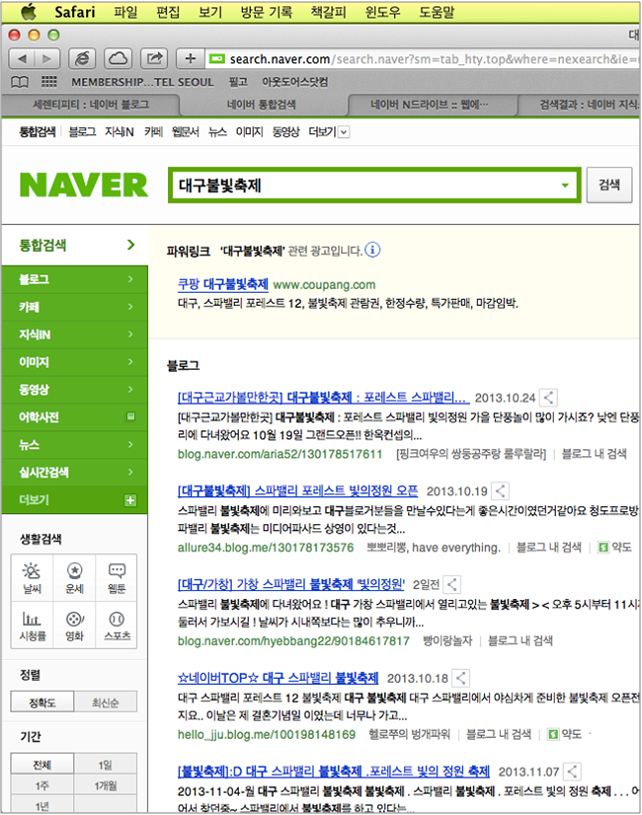Expand 더보기 plus in green sidebar

pyautogui.click(x=129, y=500)
